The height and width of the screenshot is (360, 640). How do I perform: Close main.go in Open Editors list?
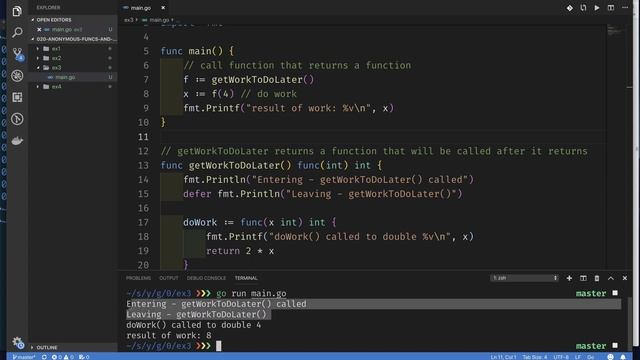pos(39,29)
